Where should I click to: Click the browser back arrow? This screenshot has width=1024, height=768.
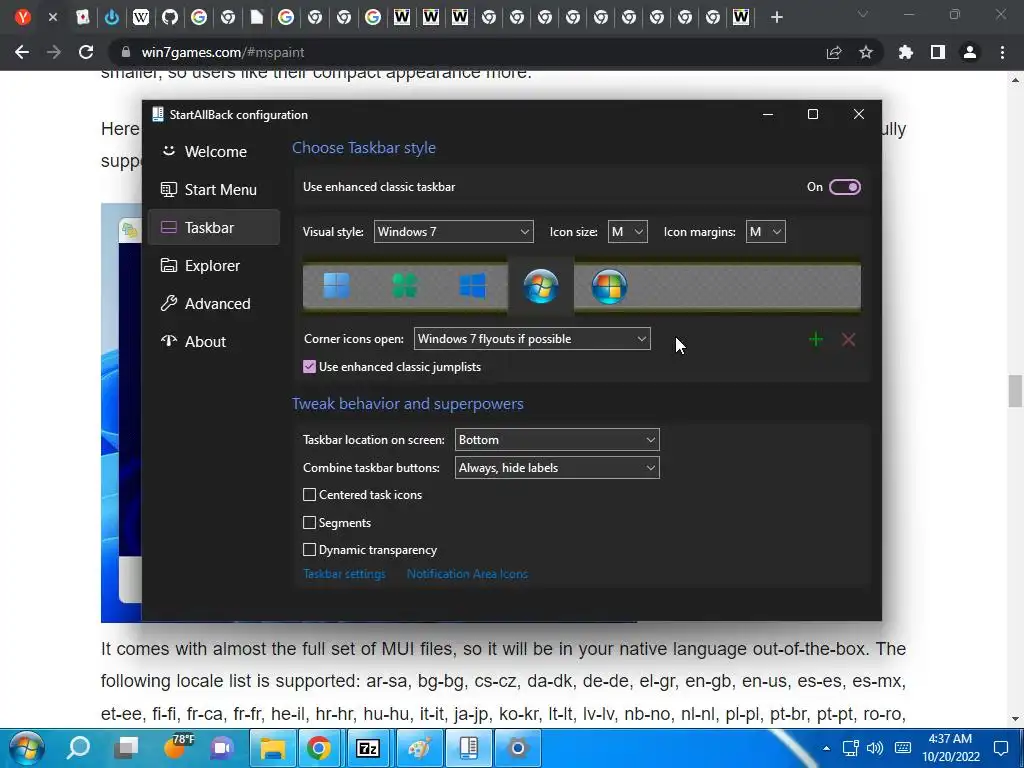pos(22,52)
